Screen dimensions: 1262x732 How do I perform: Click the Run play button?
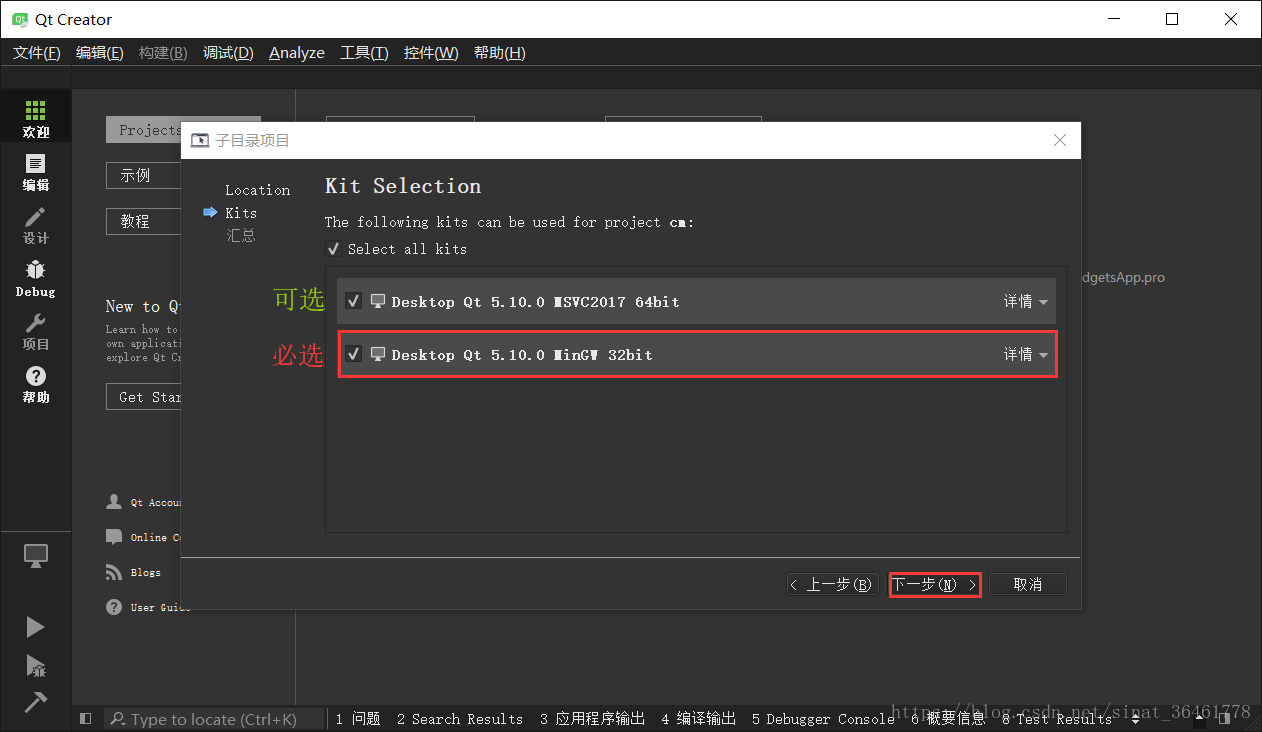tap(35, 627)
